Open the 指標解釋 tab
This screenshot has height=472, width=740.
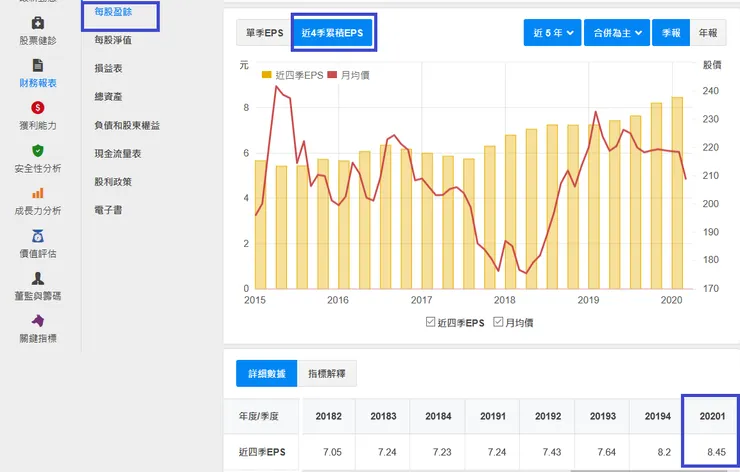coord(327,373)
